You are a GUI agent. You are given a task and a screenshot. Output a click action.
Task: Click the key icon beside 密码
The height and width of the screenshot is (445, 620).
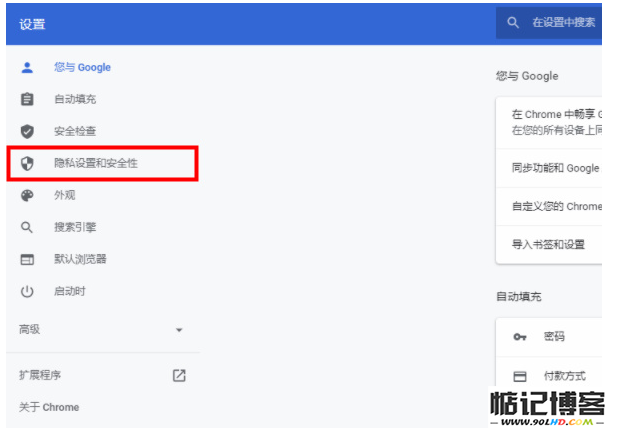tap(520, 337)
